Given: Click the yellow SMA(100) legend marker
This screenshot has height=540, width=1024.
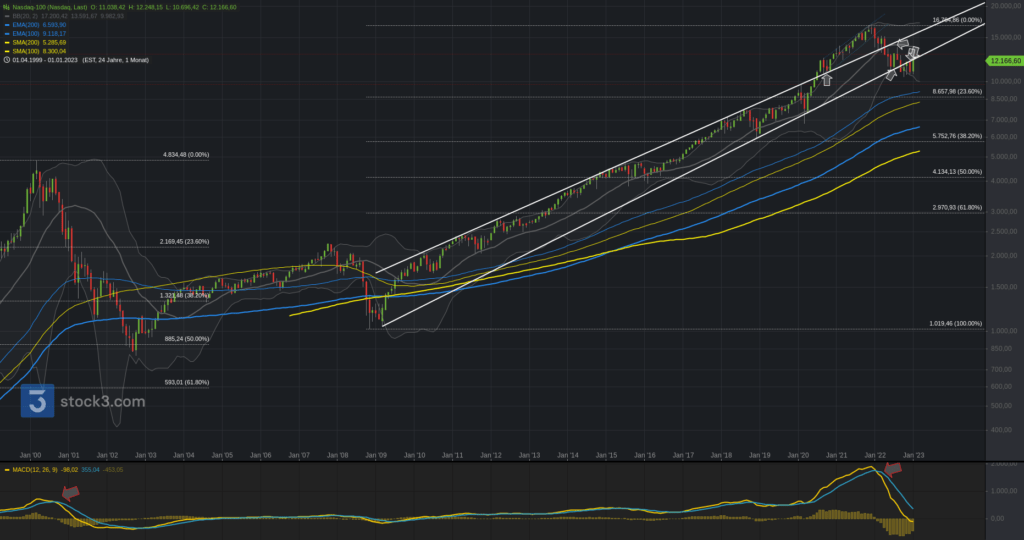Looking at the screenshot, I should (x=7, y=51).
